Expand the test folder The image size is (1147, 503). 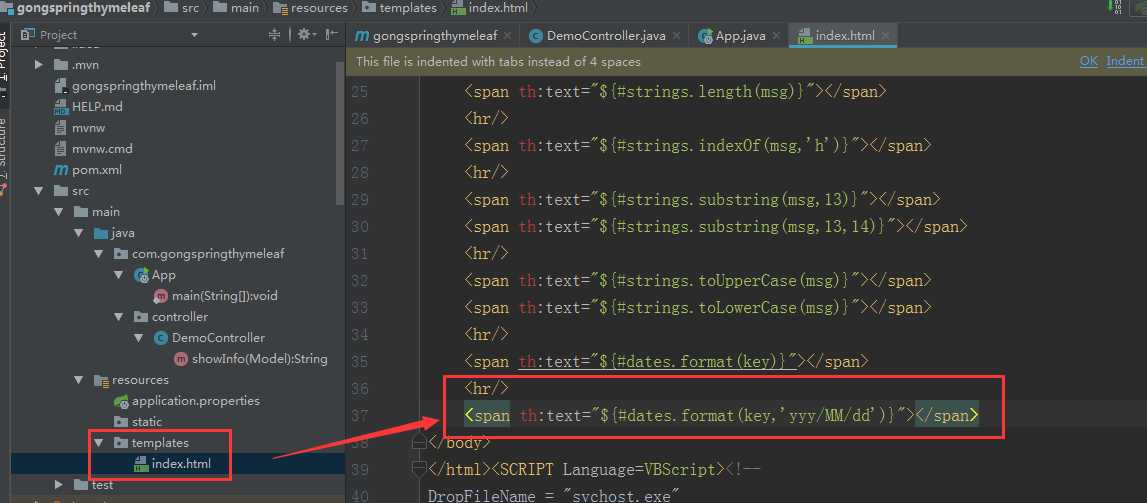tap(59, 485)
